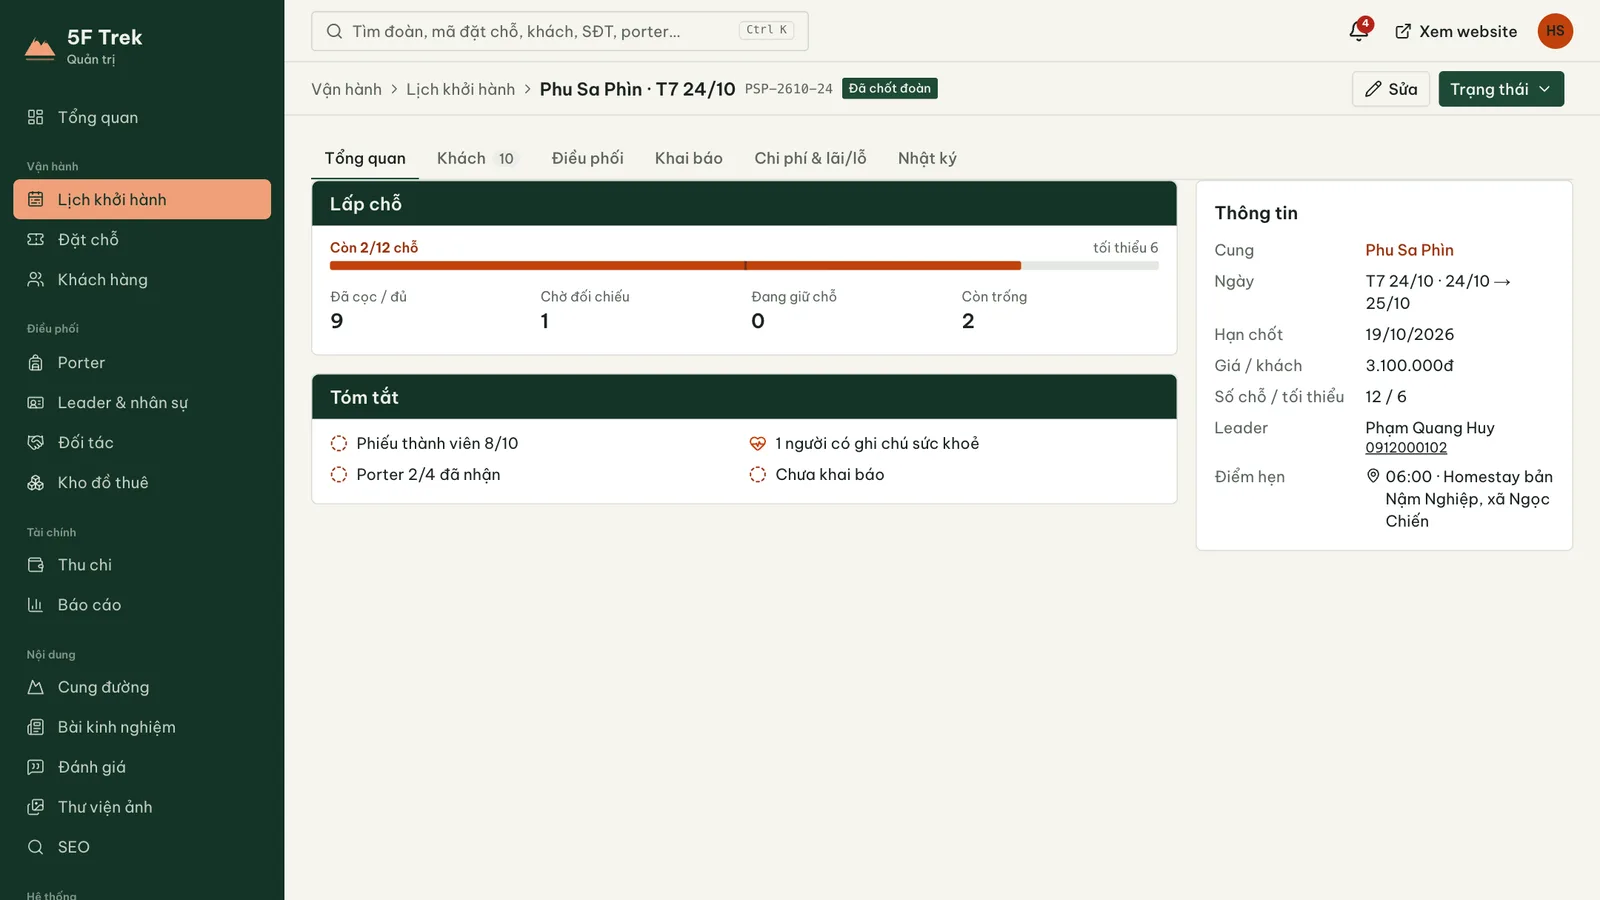Click the seat fill progress bar

click(x=744, y=266)
